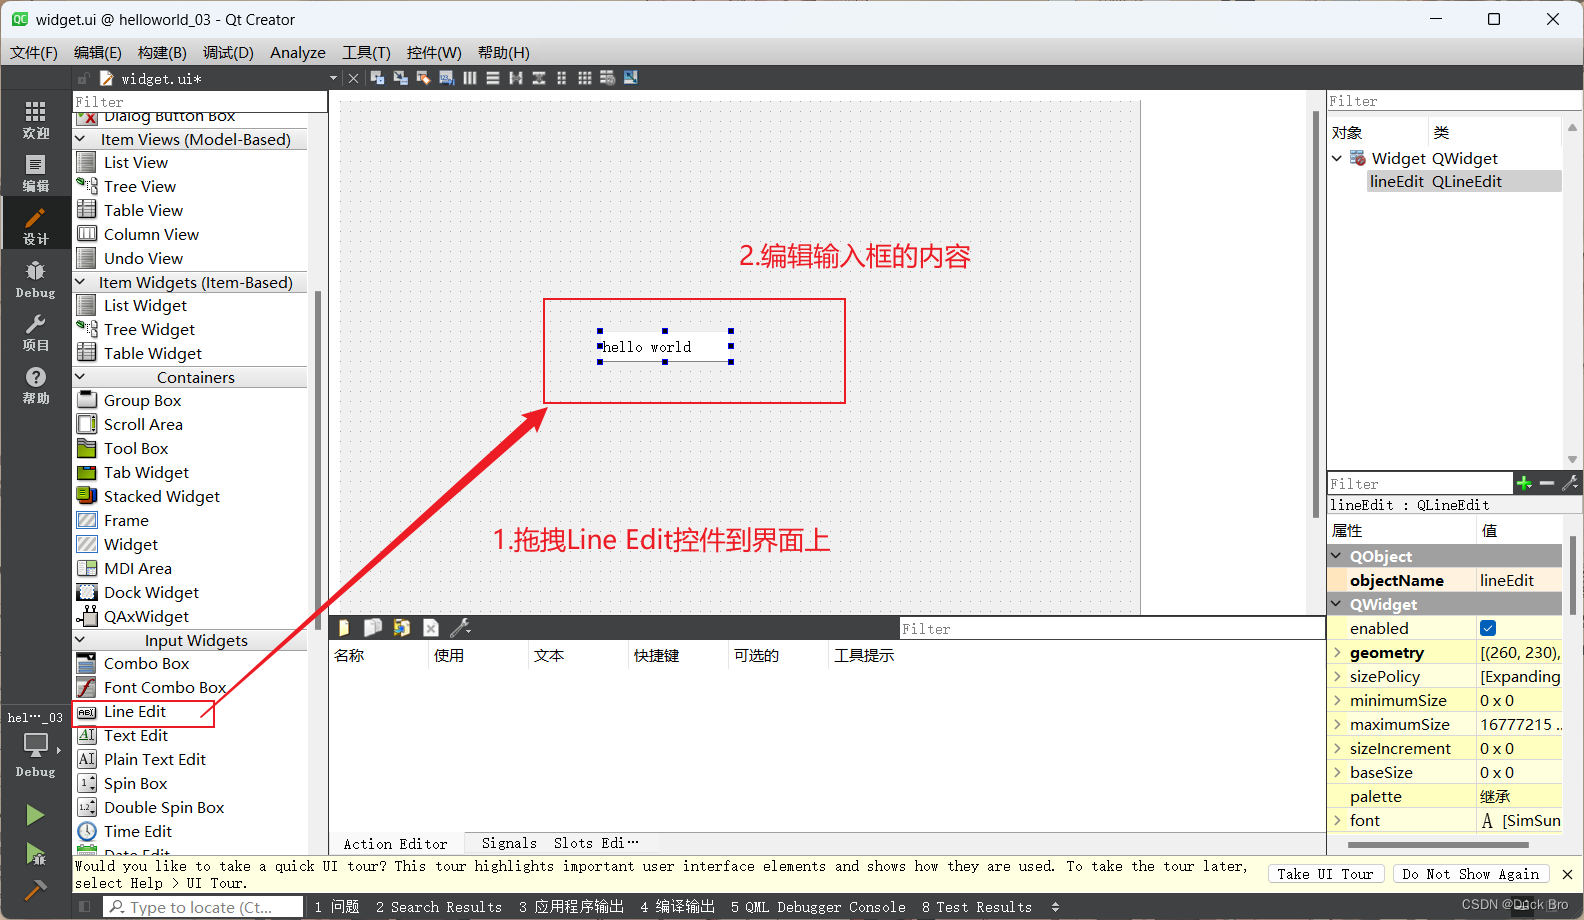The height and width of the screenshot is (920, 1584).
Task: Open 工具(T) menu
Action: [x=366, y=52]
